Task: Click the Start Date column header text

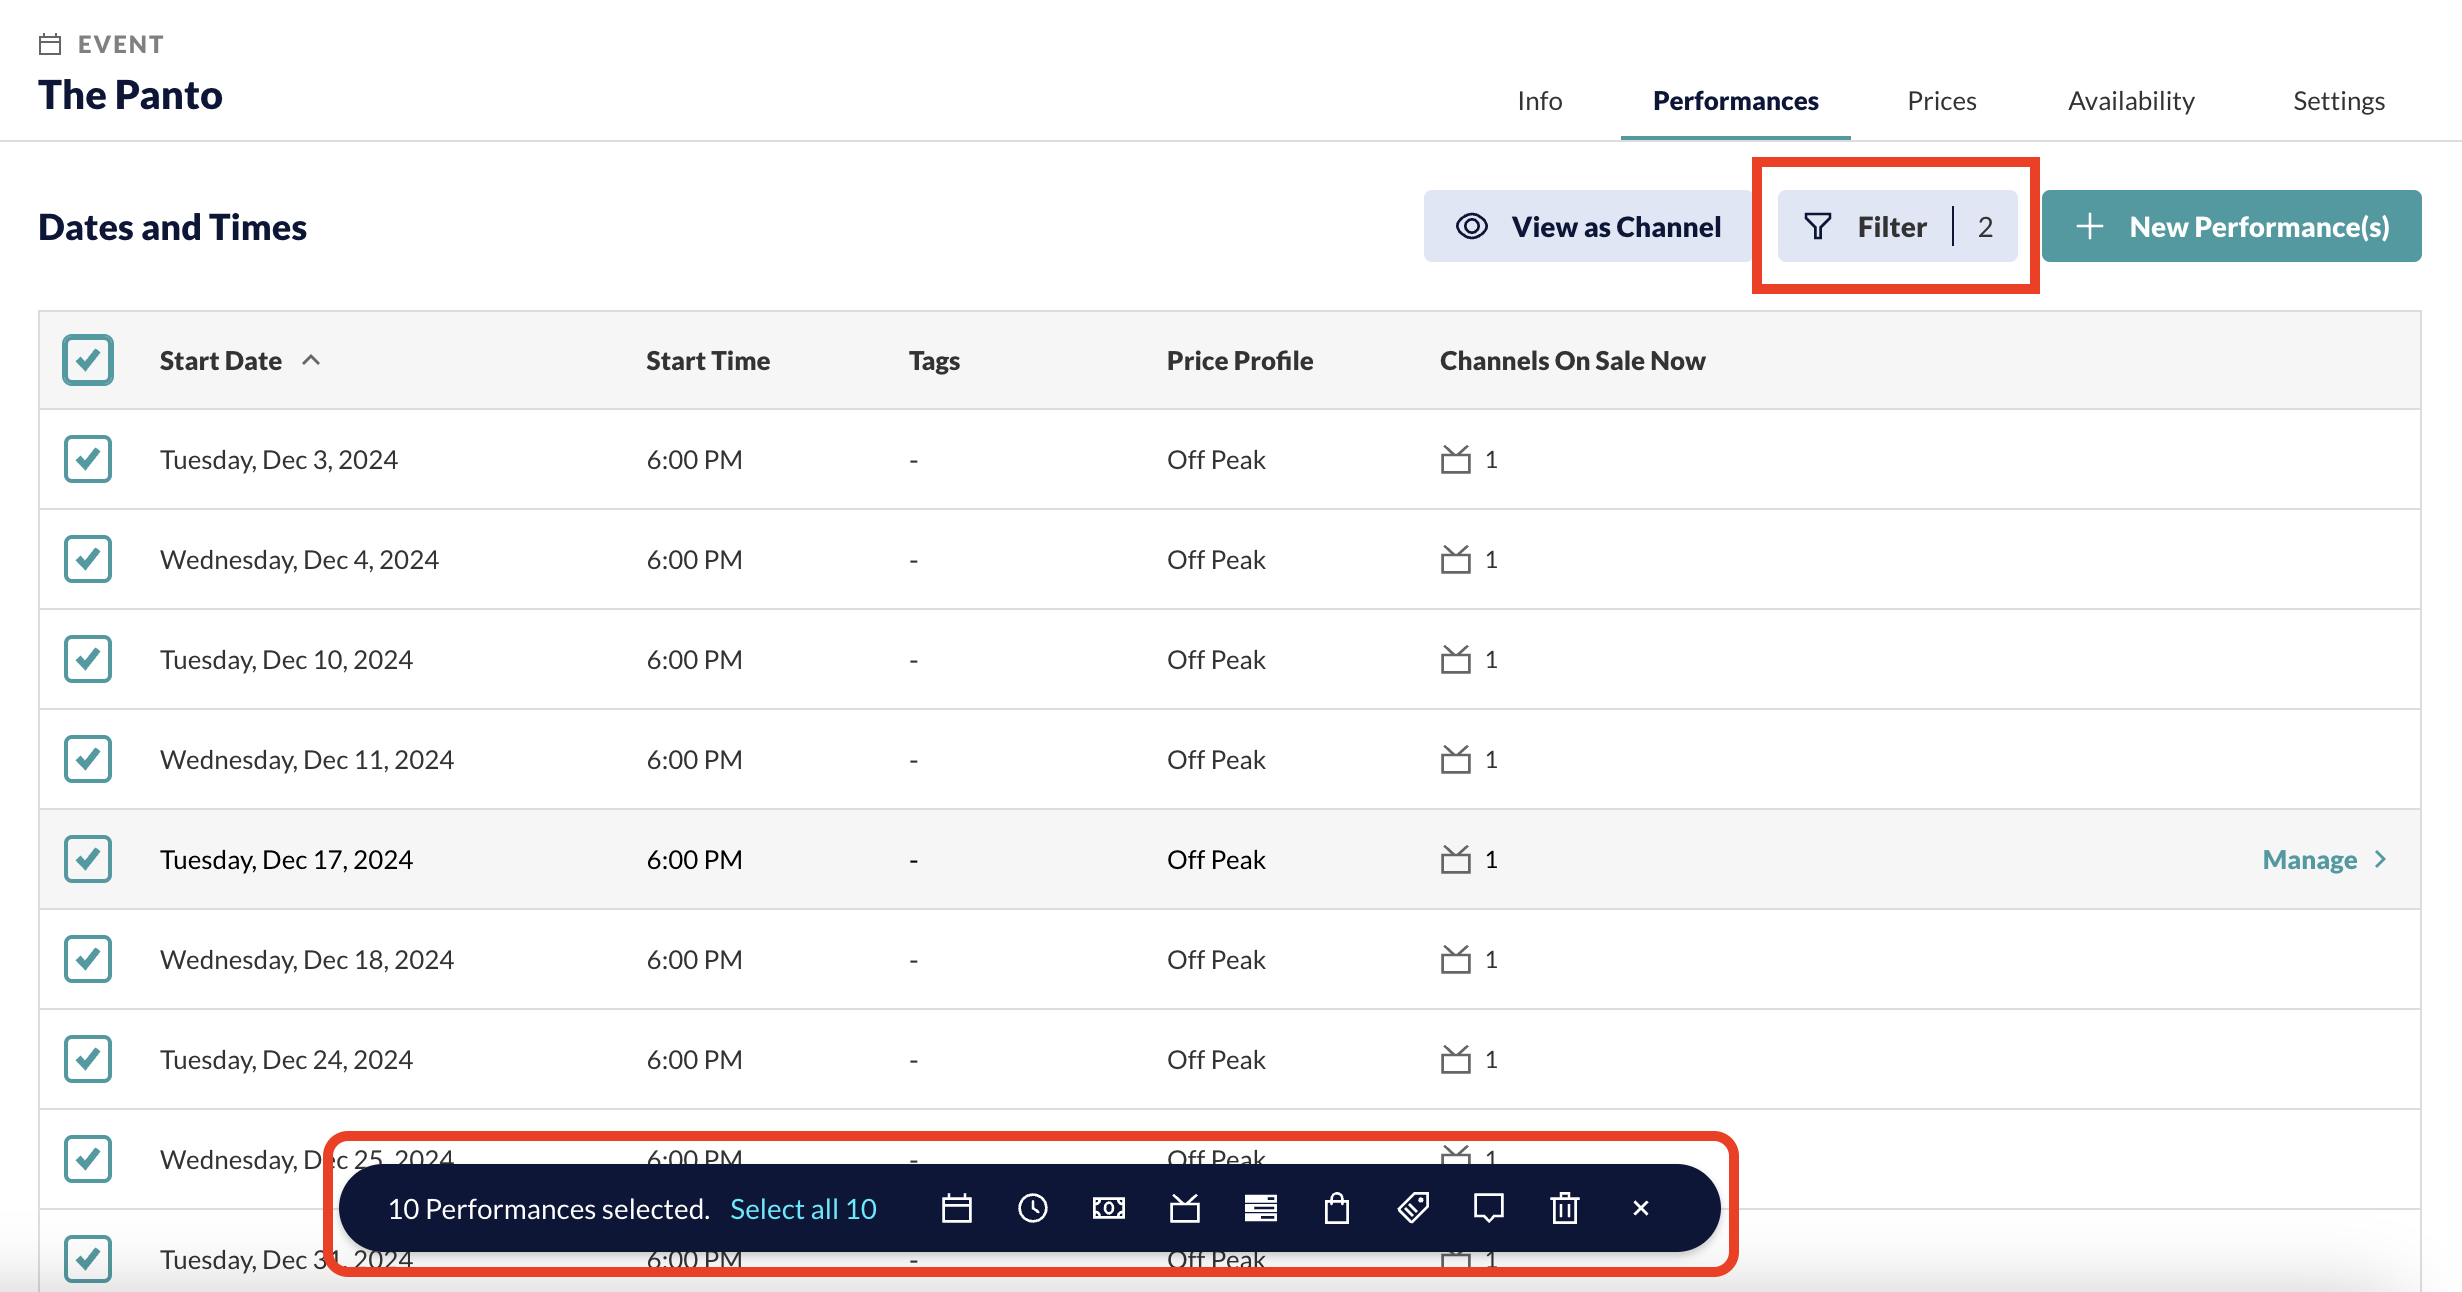Action: coord(221,360)
